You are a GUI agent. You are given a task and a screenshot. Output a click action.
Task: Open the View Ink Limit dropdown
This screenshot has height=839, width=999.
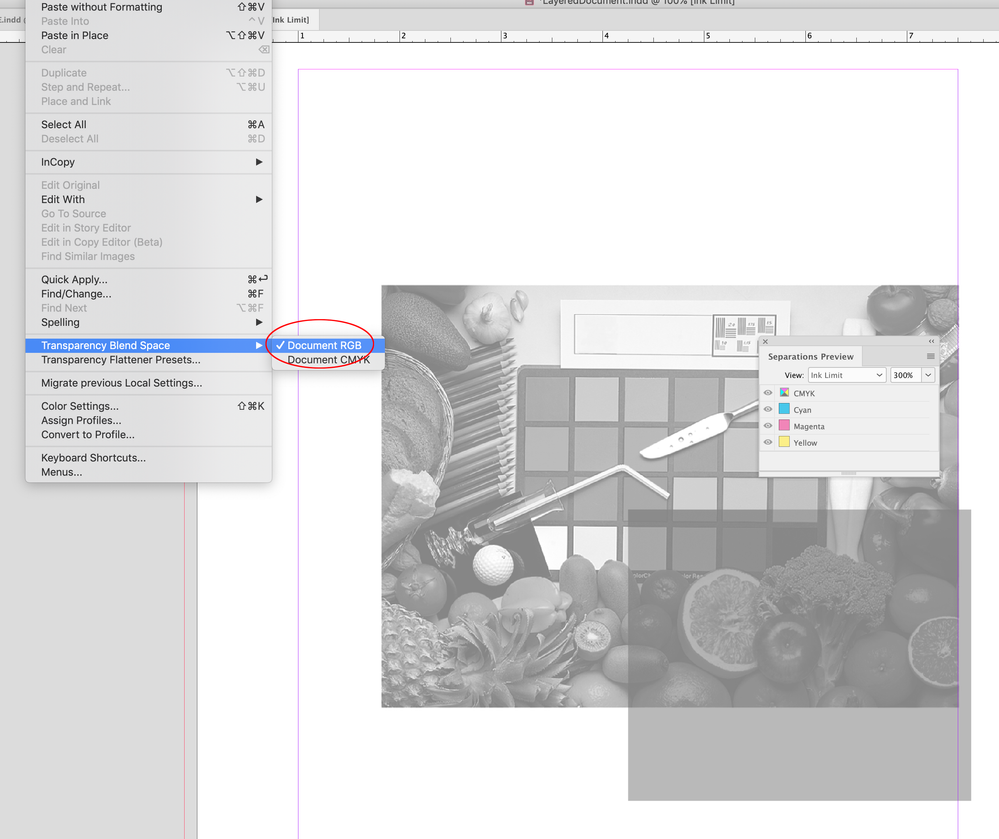[x=847, y=375]
